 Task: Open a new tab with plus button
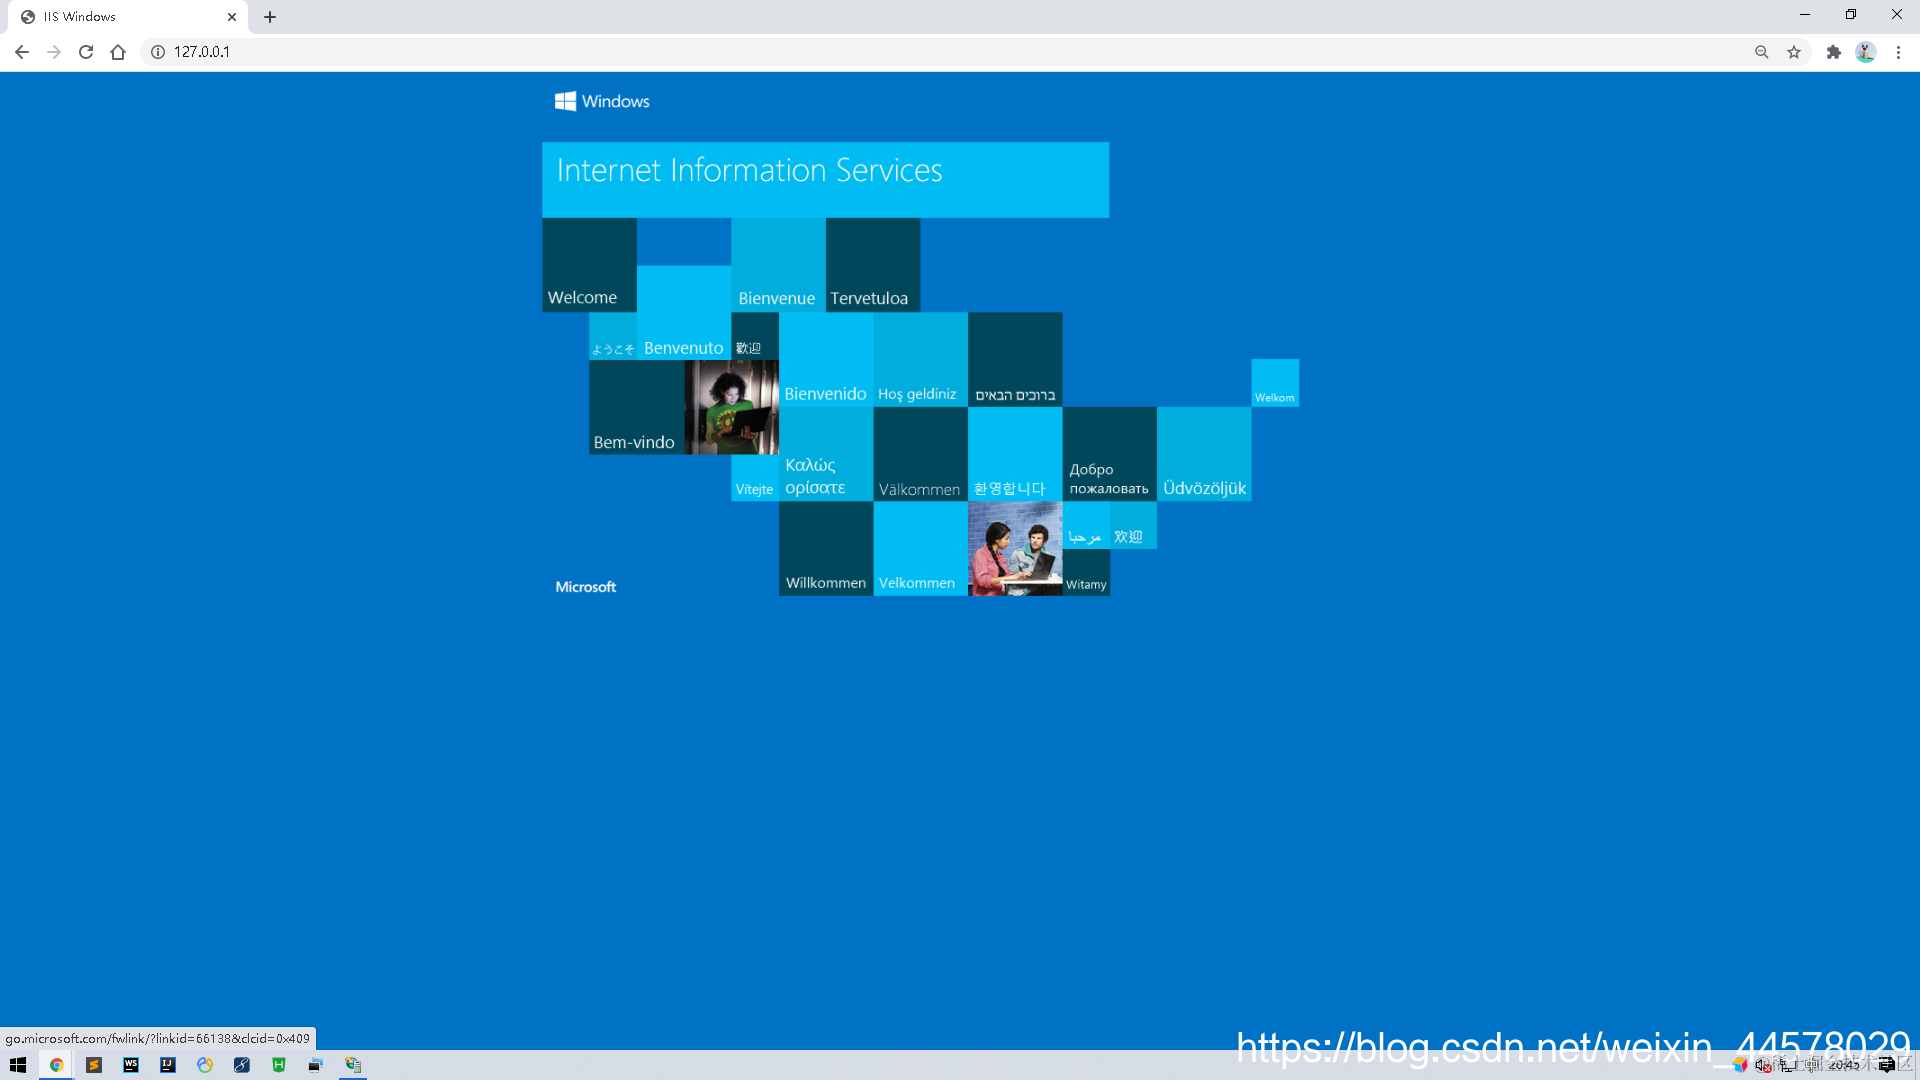[x=270, y=17]
